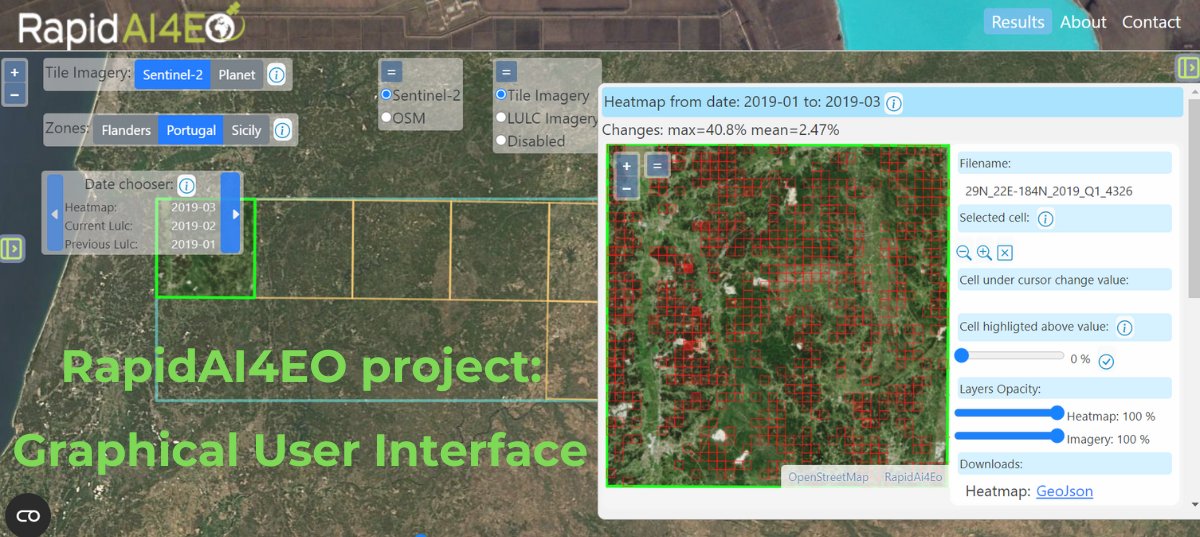Click Changes max=40.8% mean=2.47% text
This screenshot has width=1200, height=537.
click(721, 130)
